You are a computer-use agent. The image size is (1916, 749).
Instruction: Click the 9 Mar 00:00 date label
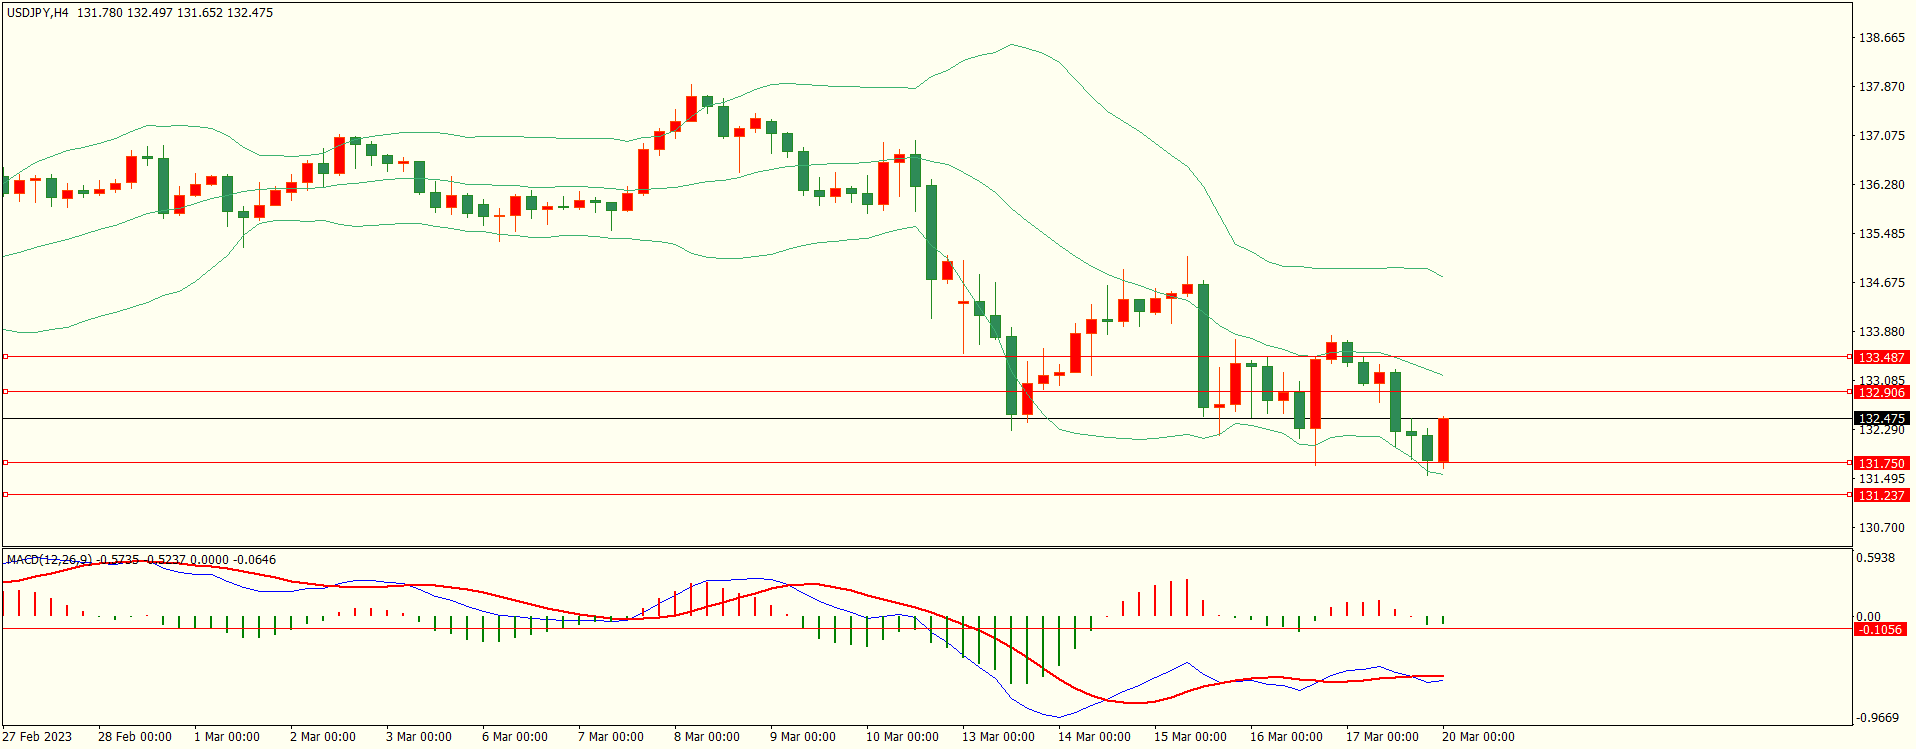(x=803, y=737)
